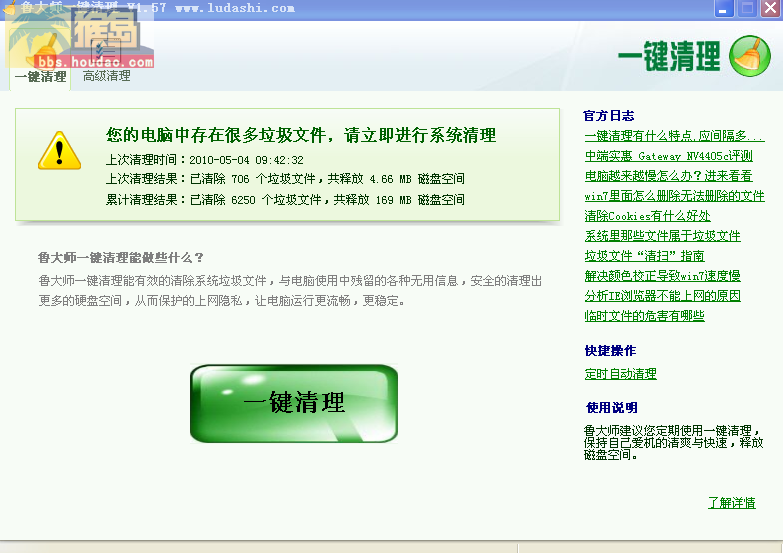783x553 pixels.
Task: Click the warning headline 您的电脑中存在很多垃圾文件
Action: coord(301,135)
